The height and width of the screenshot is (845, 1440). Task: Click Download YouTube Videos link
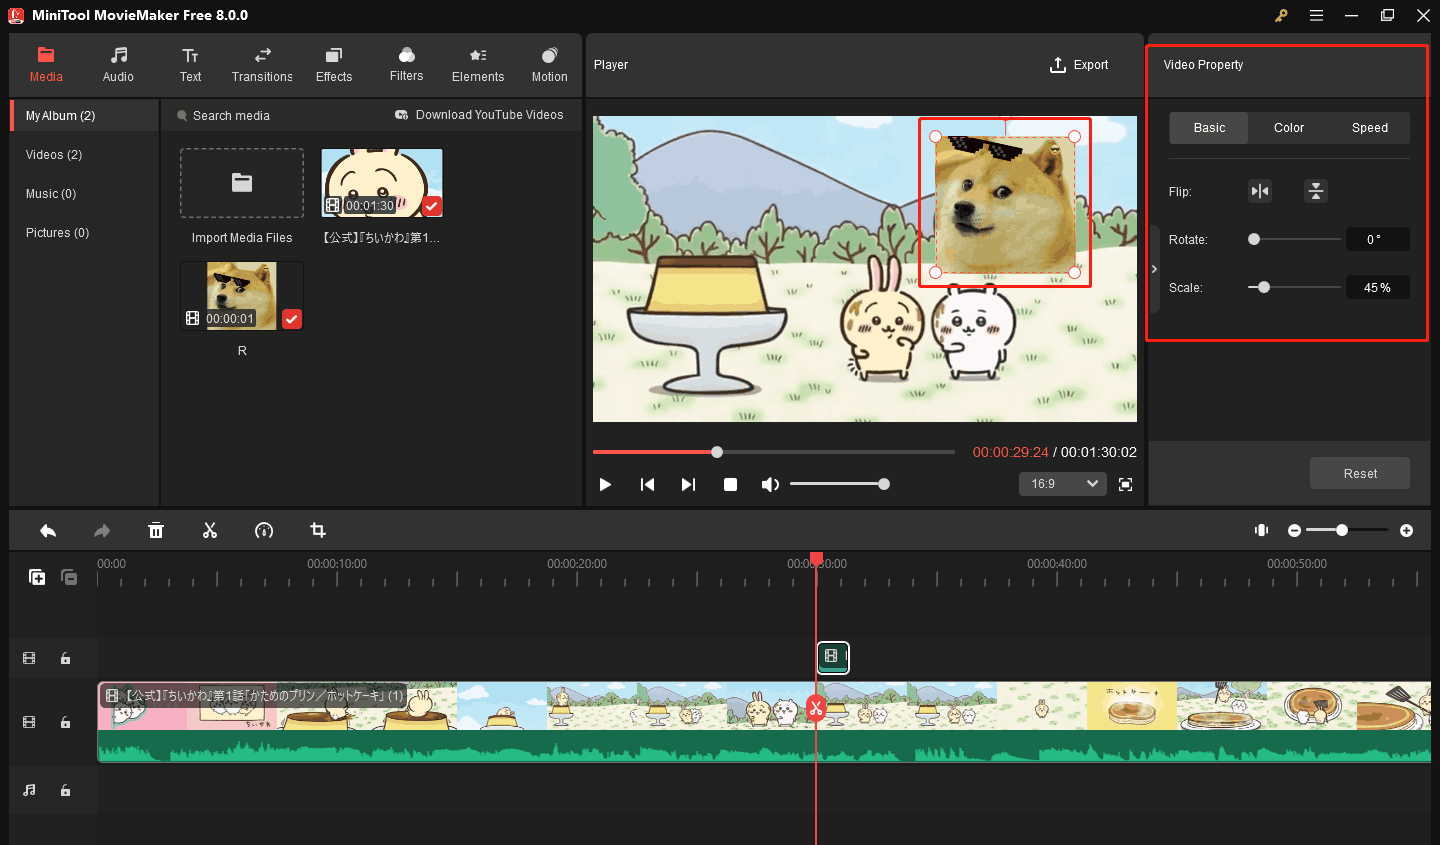[x=479, y=115]
